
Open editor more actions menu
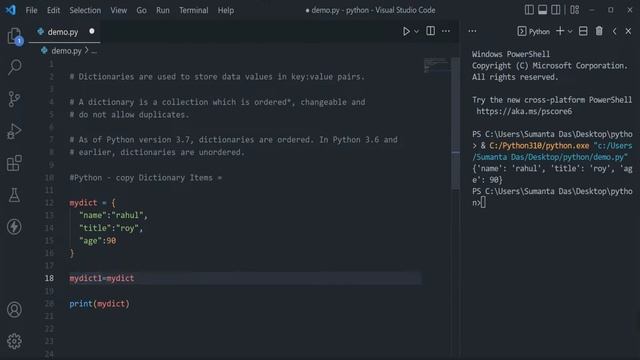pos(446,31)
